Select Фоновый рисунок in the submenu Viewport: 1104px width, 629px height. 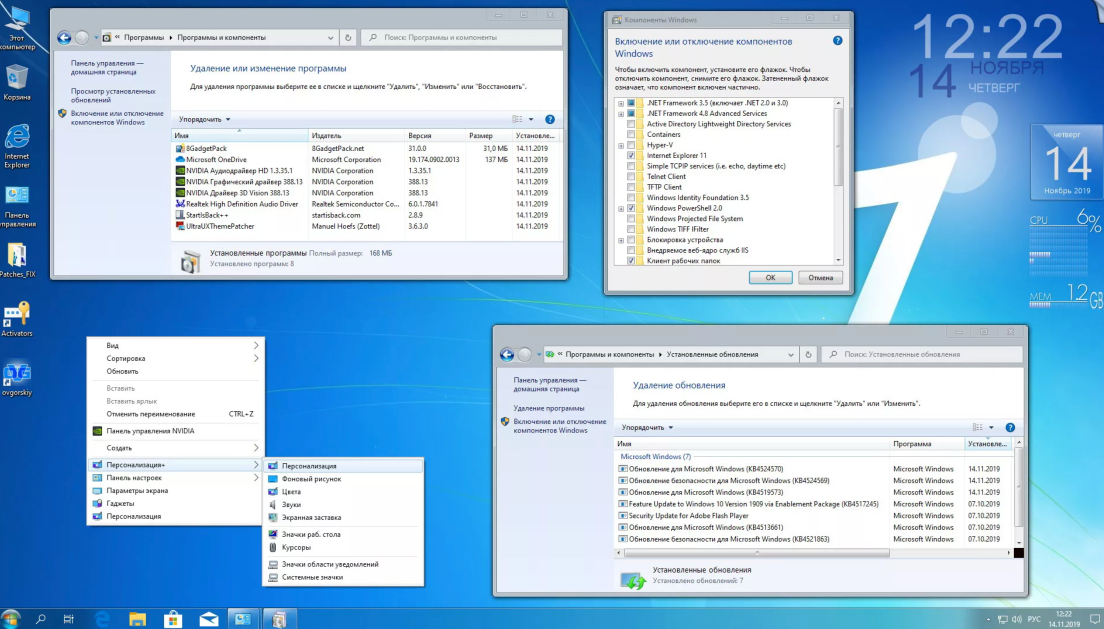click(344, 479)
